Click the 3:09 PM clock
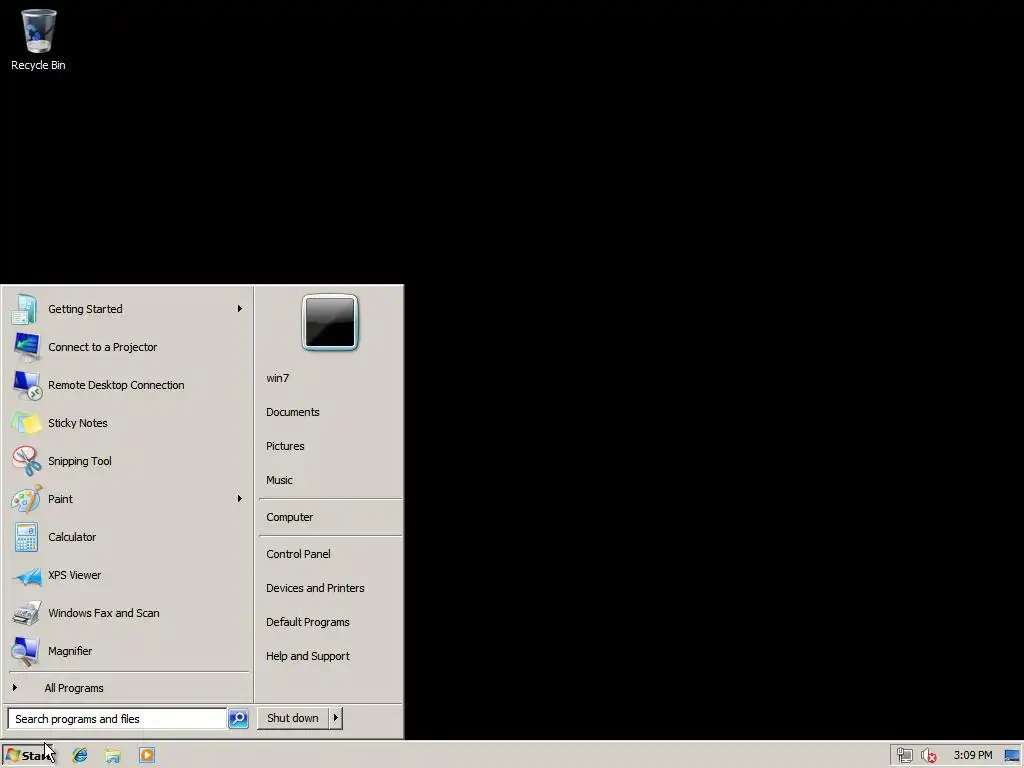Screen dimensions: 1024x768 pyautogui.click(x=973, y=756)
